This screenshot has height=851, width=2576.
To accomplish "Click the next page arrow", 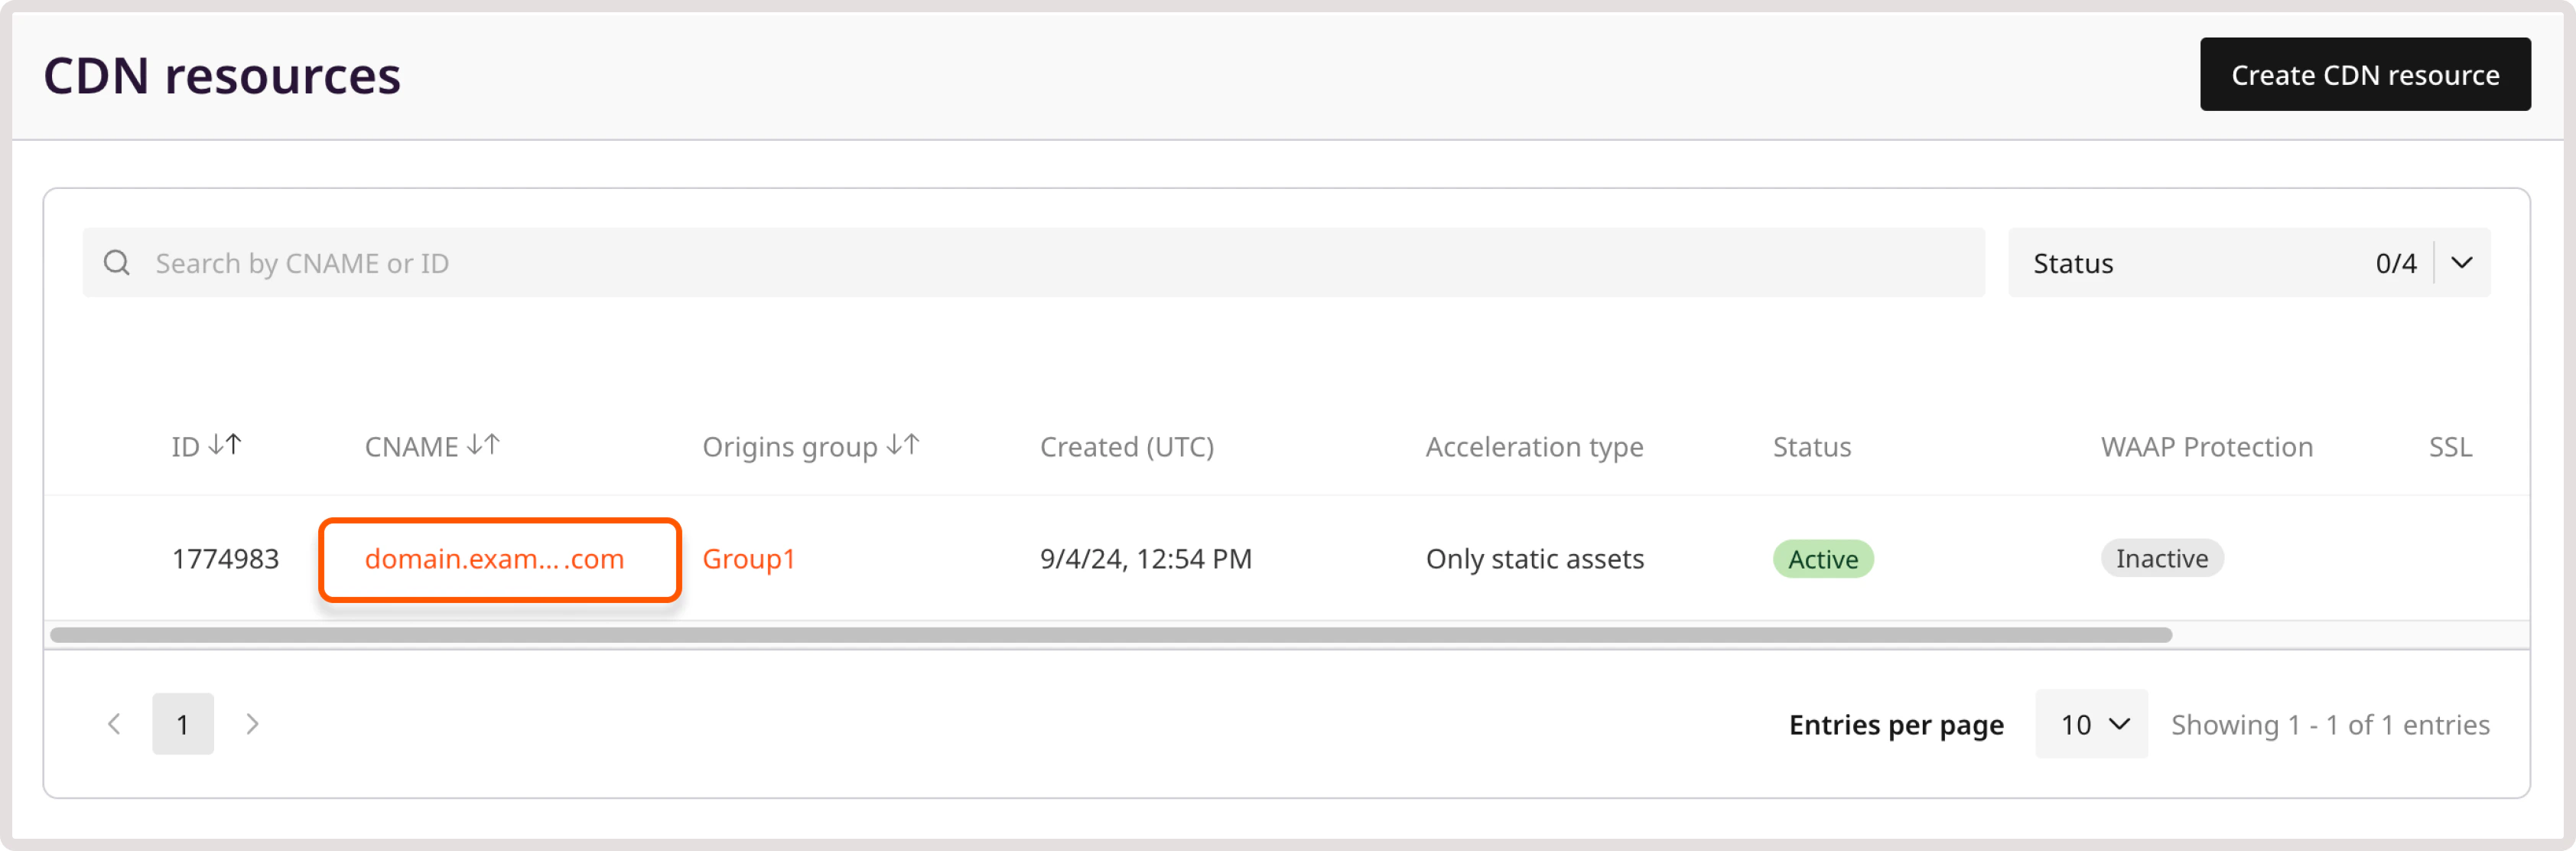I will point(253,723).
